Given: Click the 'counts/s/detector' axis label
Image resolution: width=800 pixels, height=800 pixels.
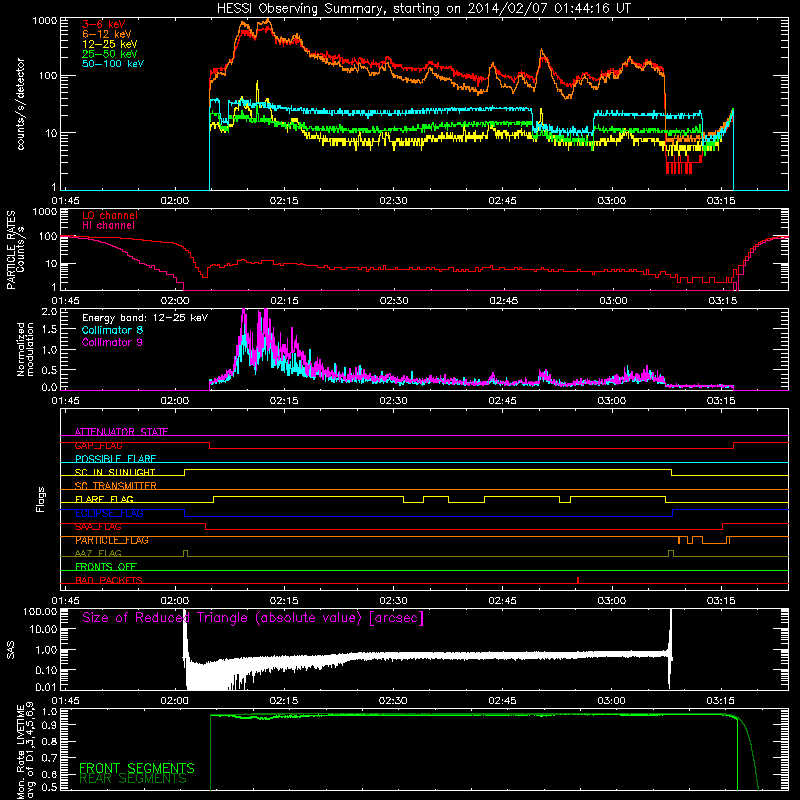Looking at the screenshot, I should (20, 104).
